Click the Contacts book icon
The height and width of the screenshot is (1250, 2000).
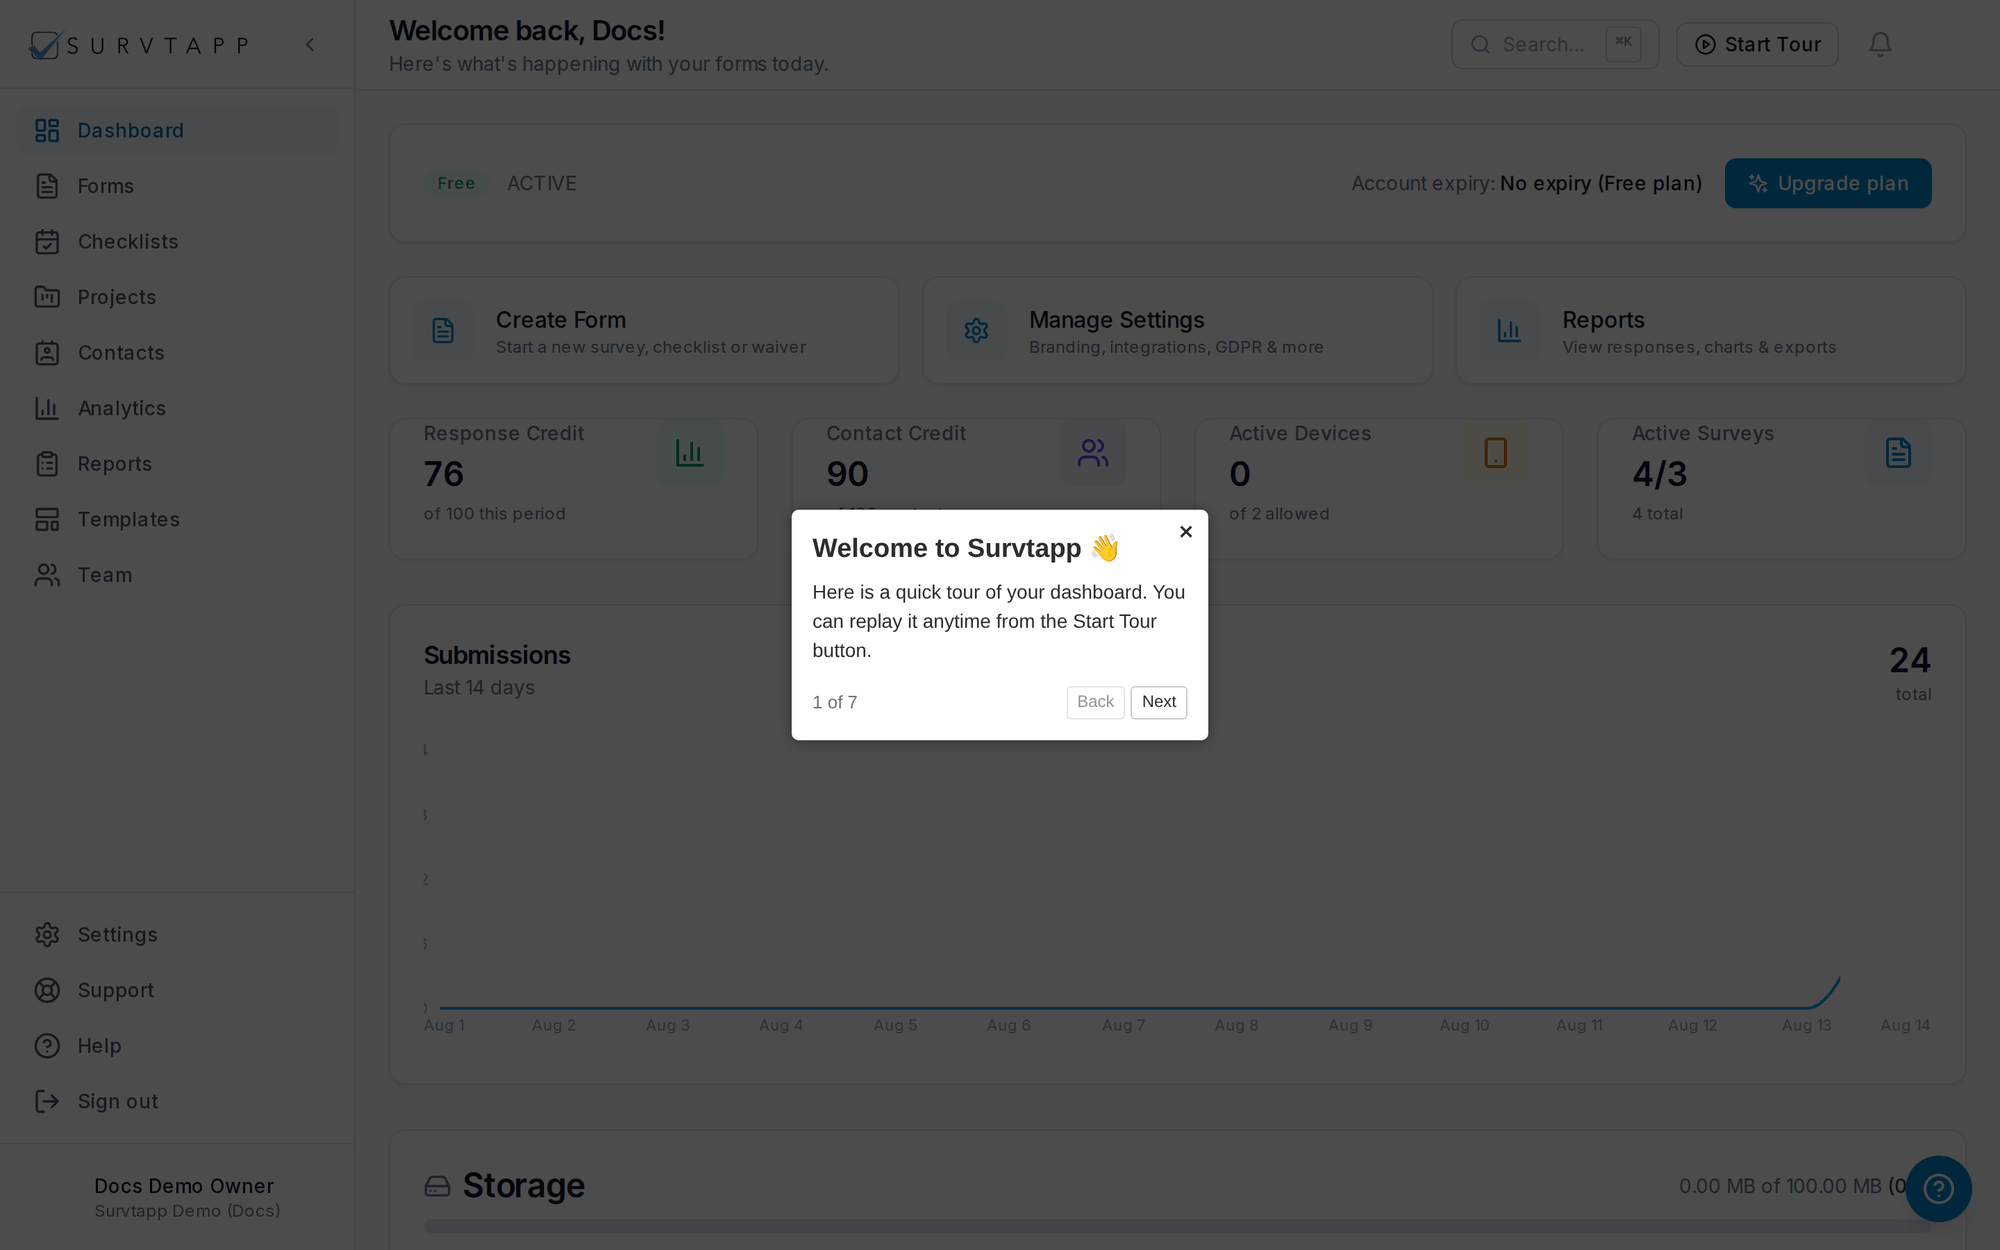click(47, 353)
